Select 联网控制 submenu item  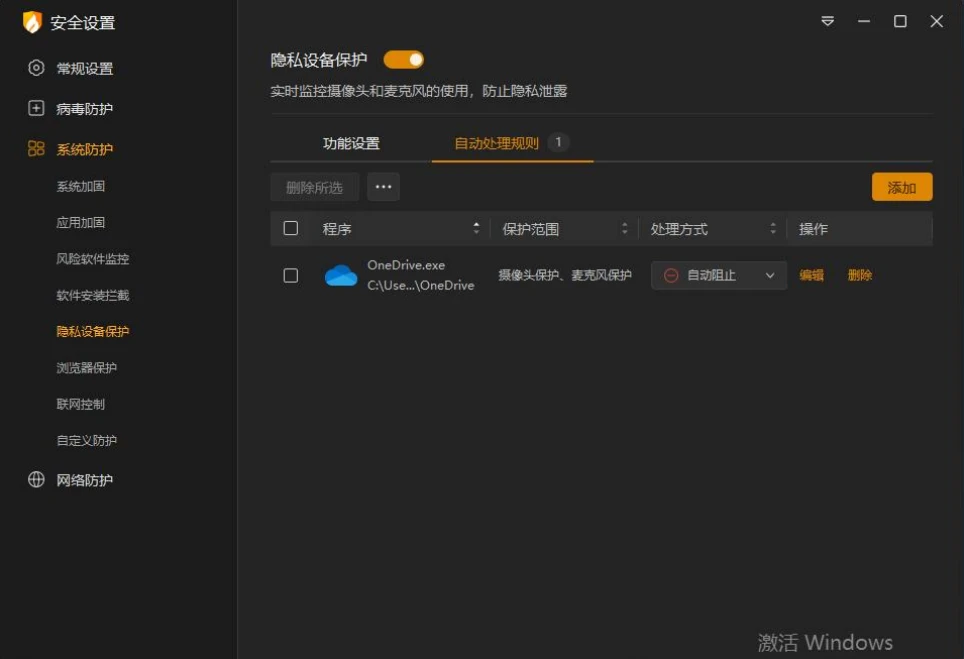click(x=81, y=404)
